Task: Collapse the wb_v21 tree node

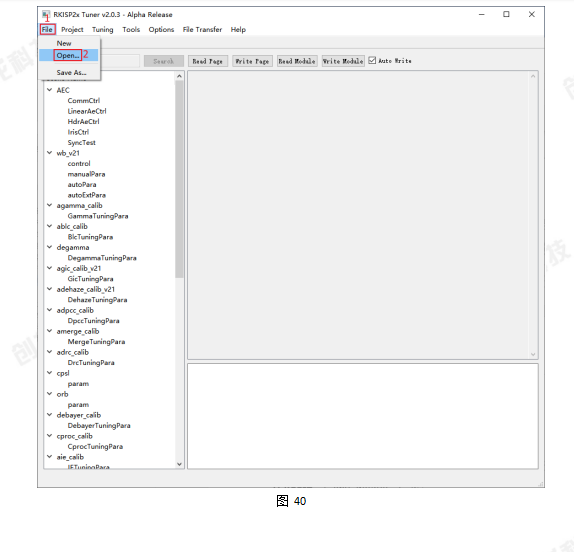Action: point(49,153)
